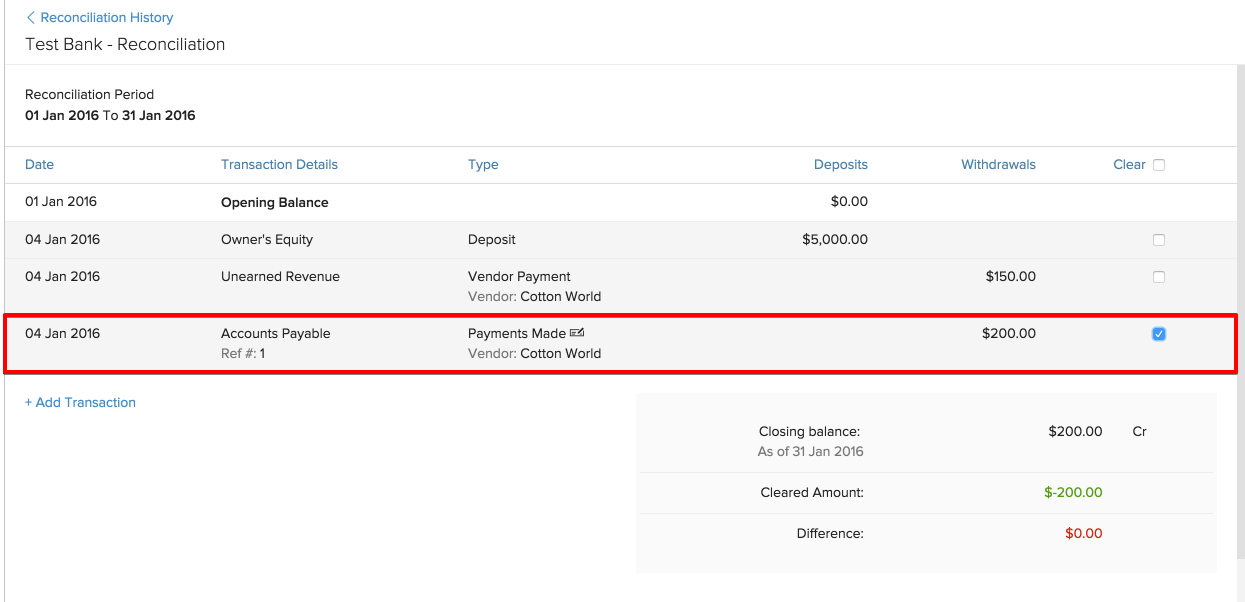Uncheck the Accounts Payable cleared checkbox

point(1159,333)
